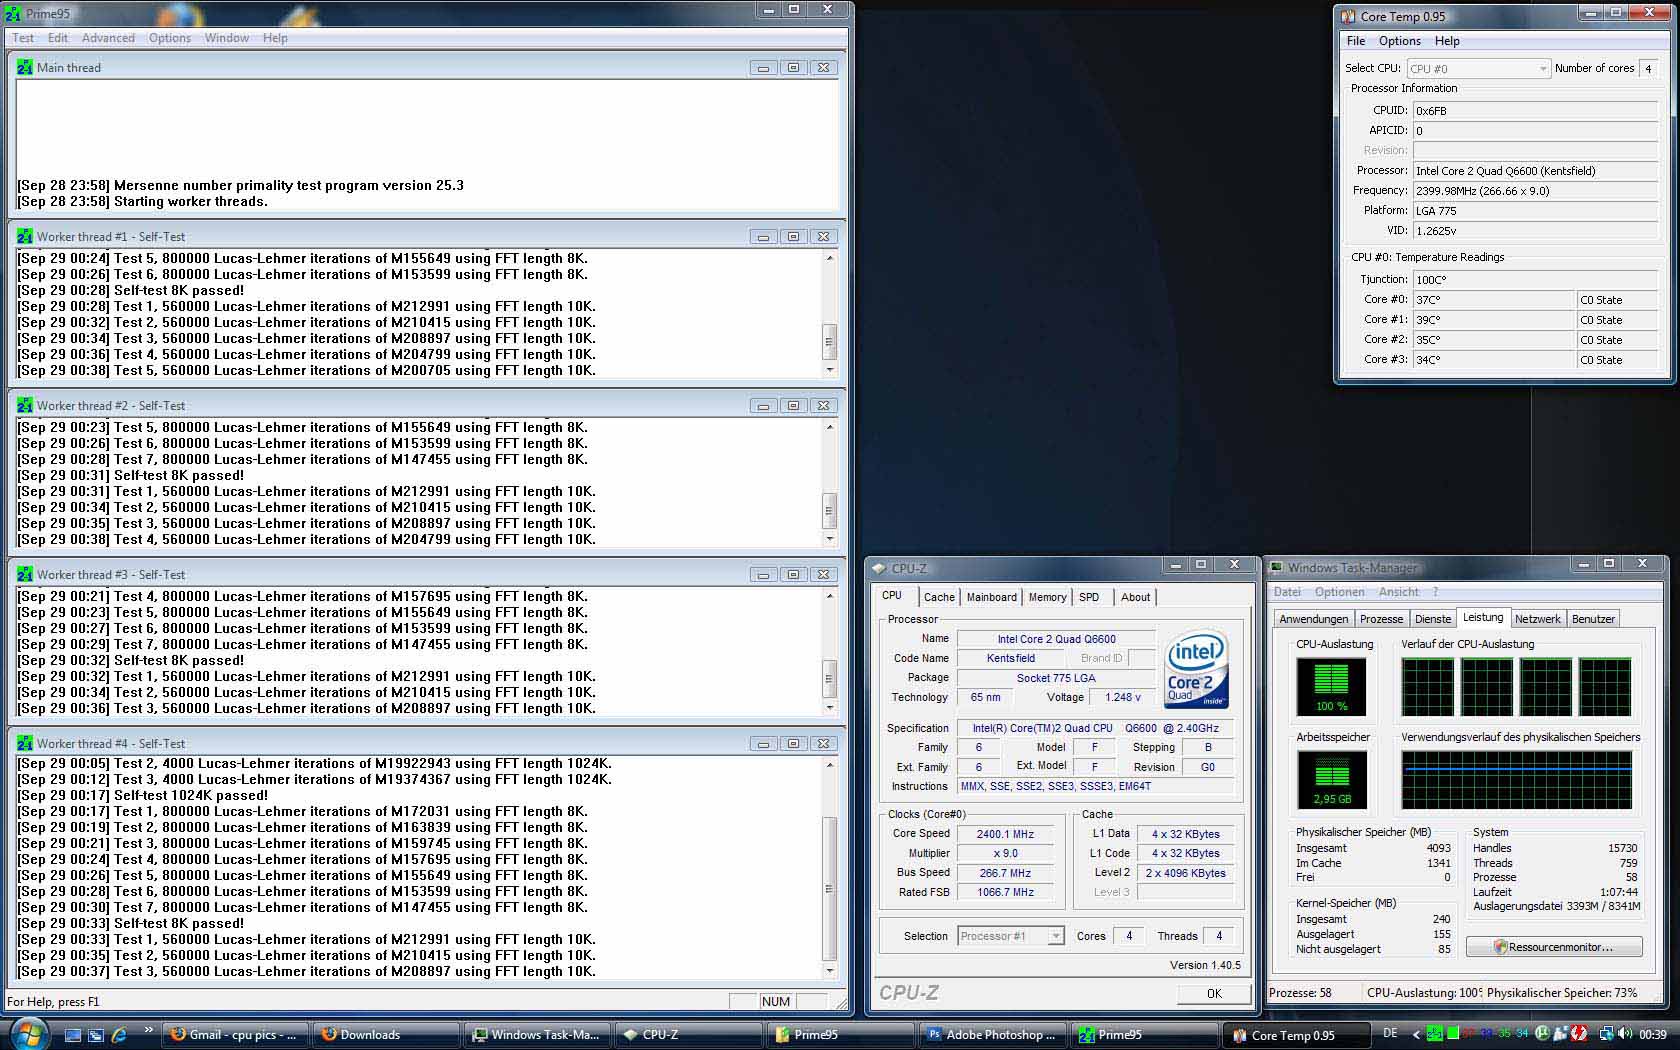Click the Arbeitsspeicher 2,95 GB gauge
1680x1050 pixels.
1331,779
